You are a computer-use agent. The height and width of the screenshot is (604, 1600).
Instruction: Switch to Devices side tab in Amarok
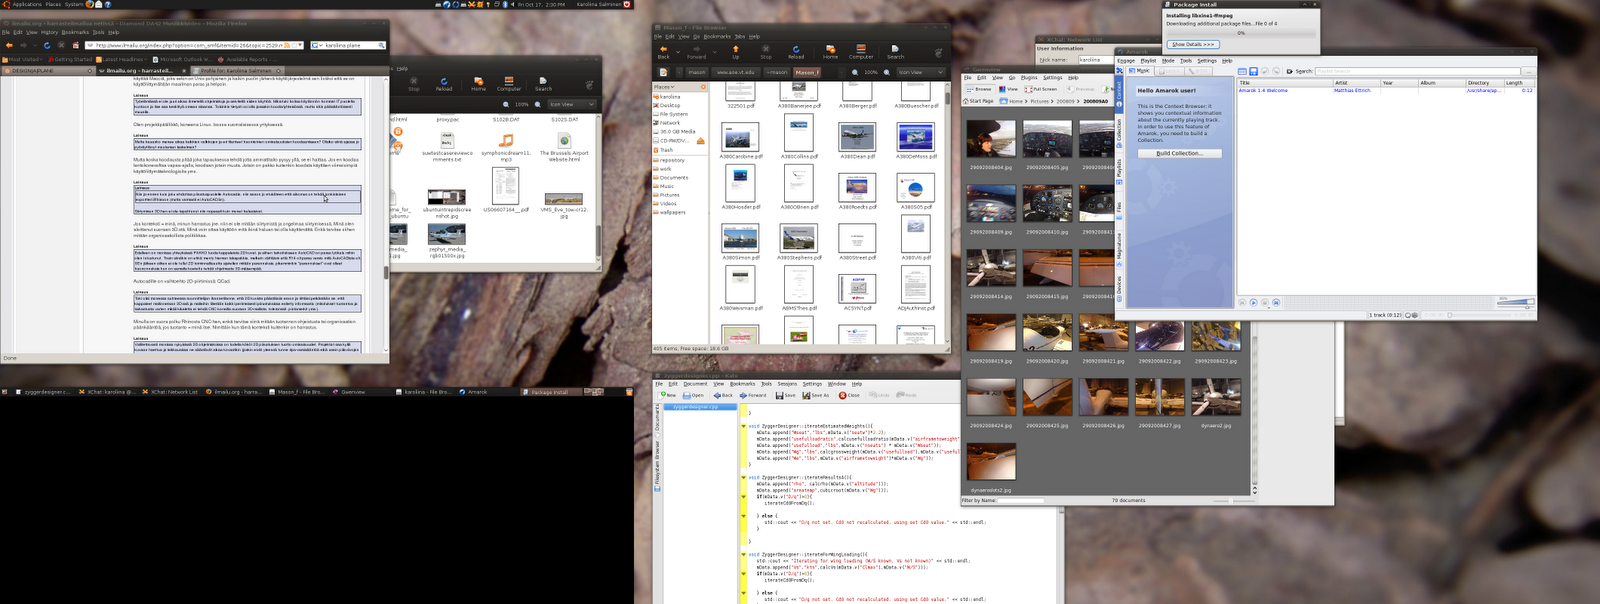[x=1119, y=286]
